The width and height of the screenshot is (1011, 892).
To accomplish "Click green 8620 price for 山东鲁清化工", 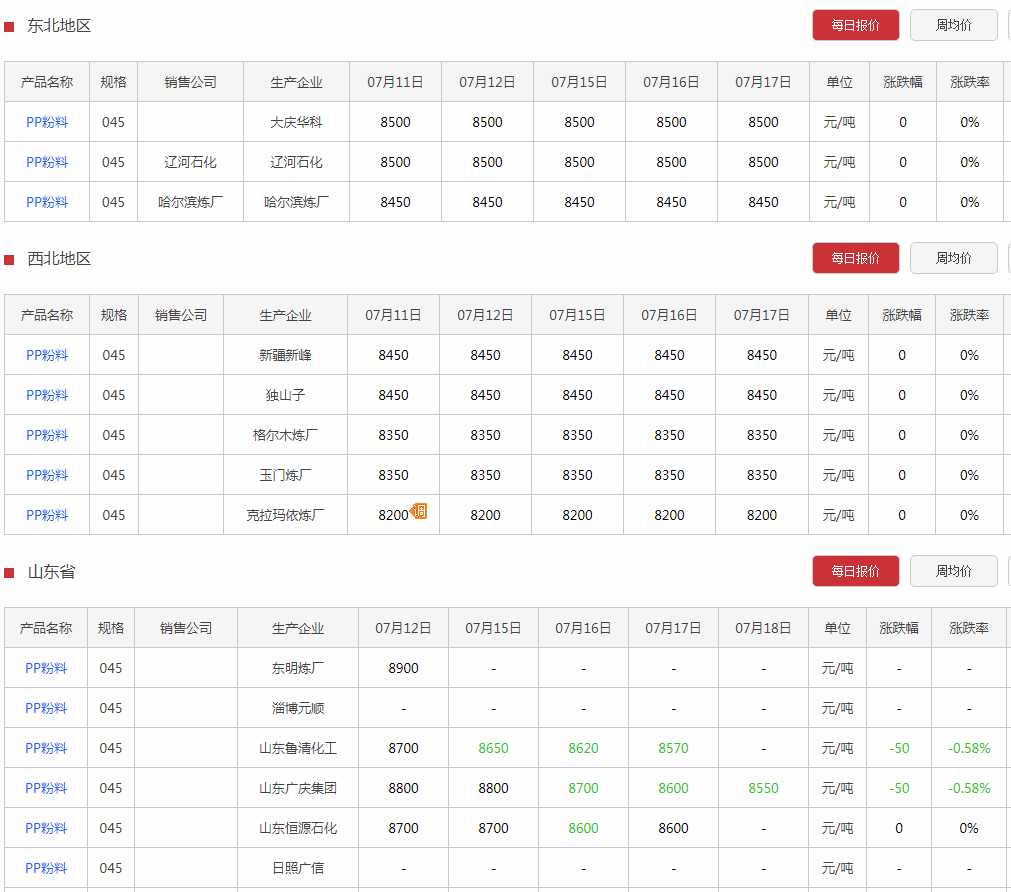I will point(584,748).
